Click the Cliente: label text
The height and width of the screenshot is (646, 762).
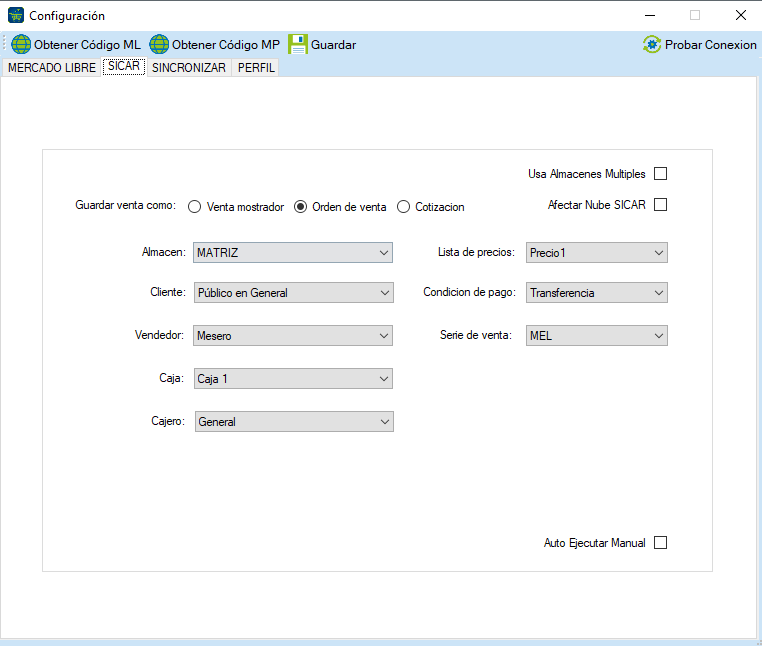click(168, 292)
